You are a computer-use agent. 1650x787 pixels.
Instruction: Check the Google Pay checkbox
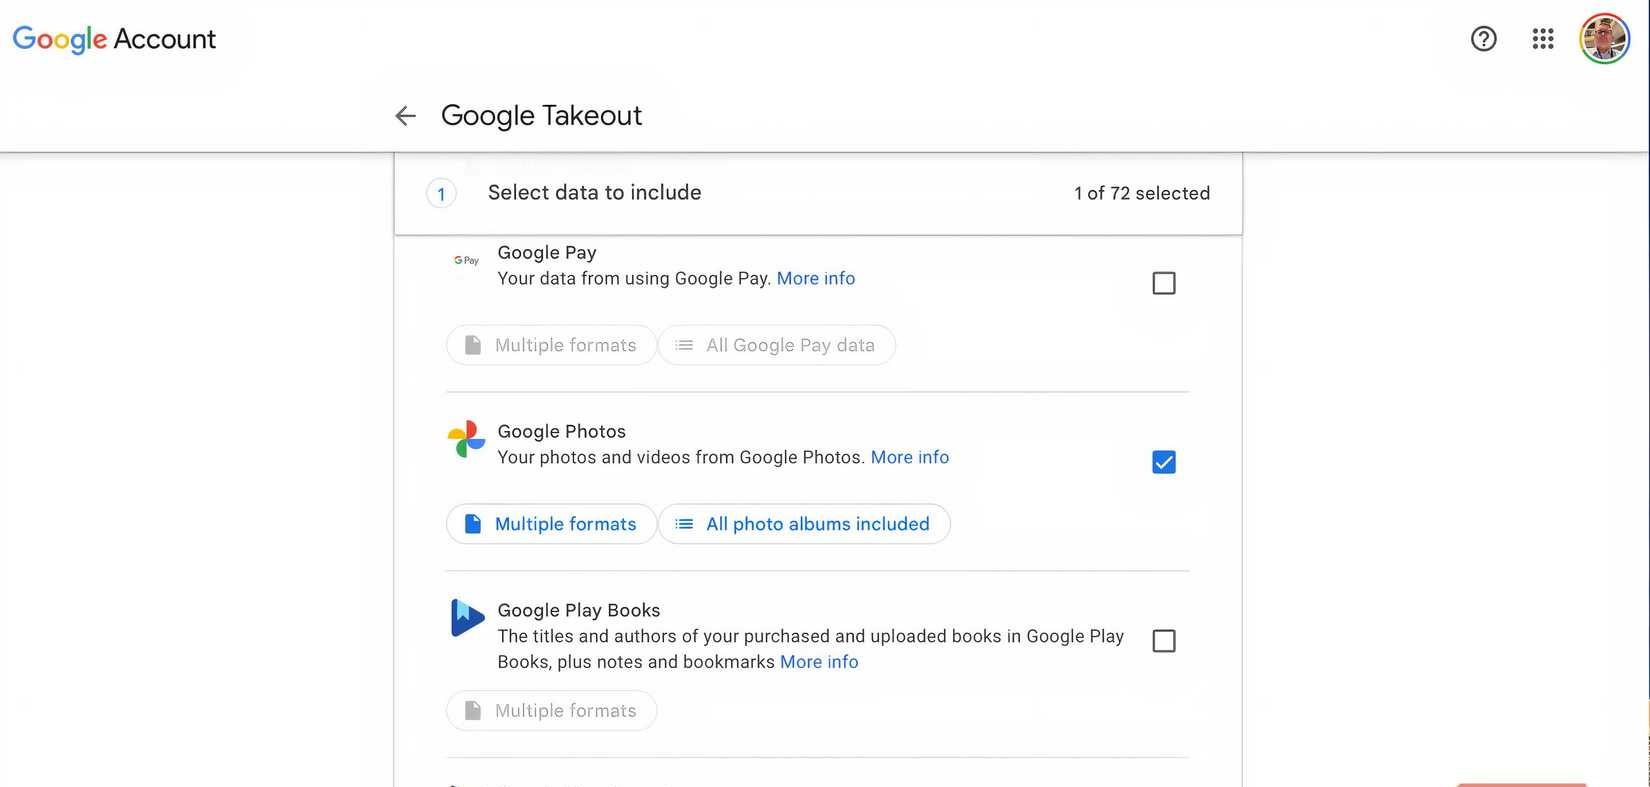tap(1163, 283)
